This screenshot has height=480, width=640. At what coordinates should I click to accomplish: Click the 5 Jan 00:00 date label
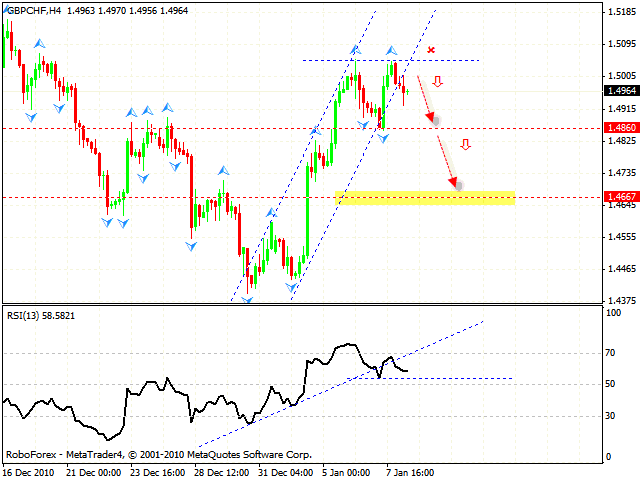coord(347,473)
